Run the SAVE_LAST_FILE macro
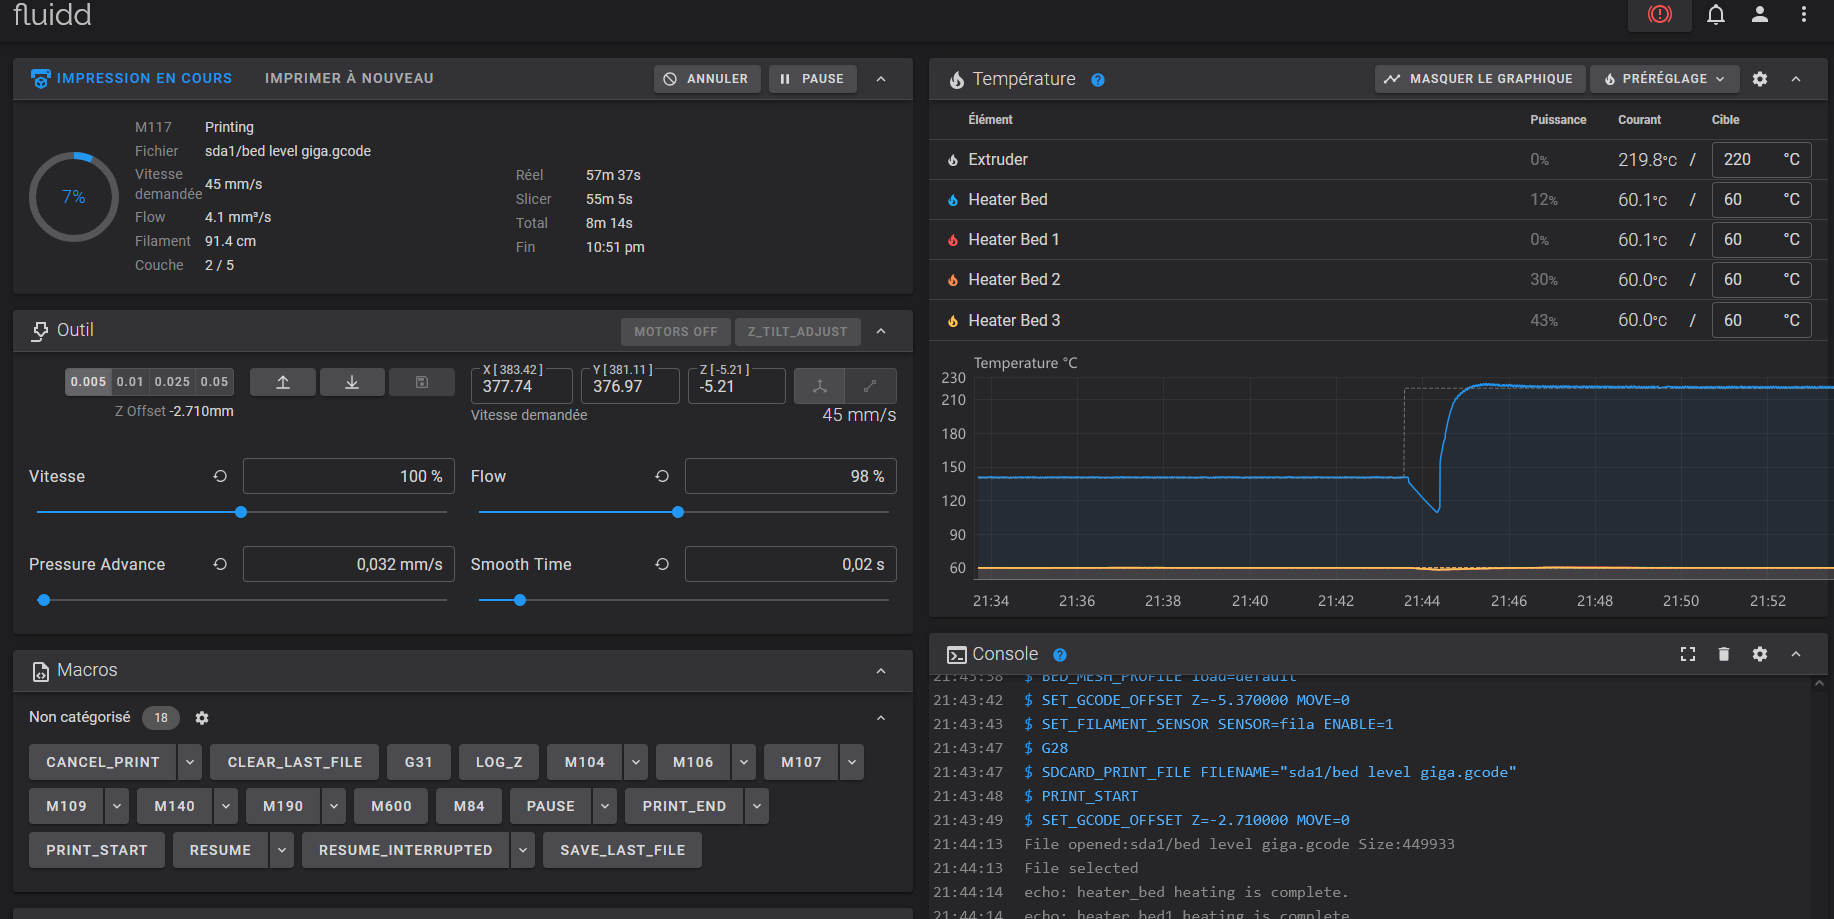The height and width of the screenshot is (919, 1834). tap(622, 850)
